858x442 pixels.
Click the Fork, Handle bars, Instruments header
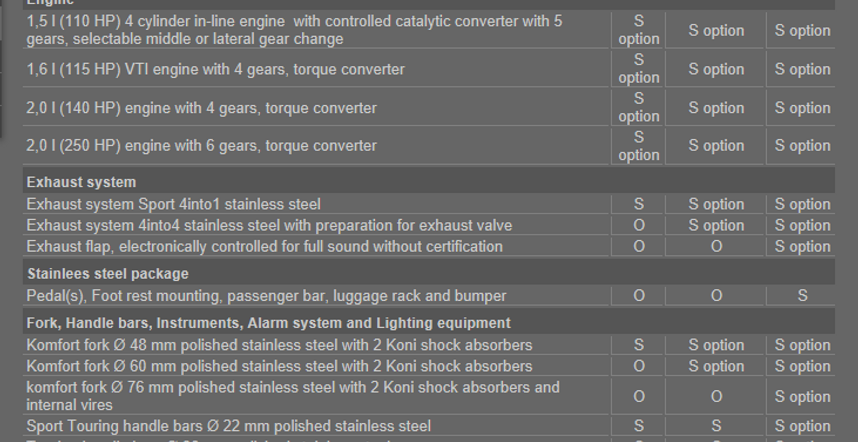[x=268, y=323]
